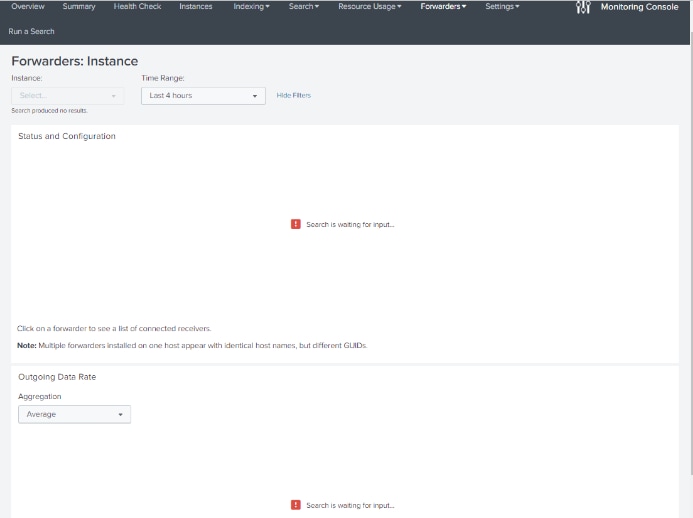The image size is (693, 518).
Task: Click the Aggregation label
Action: pos(40,396)
